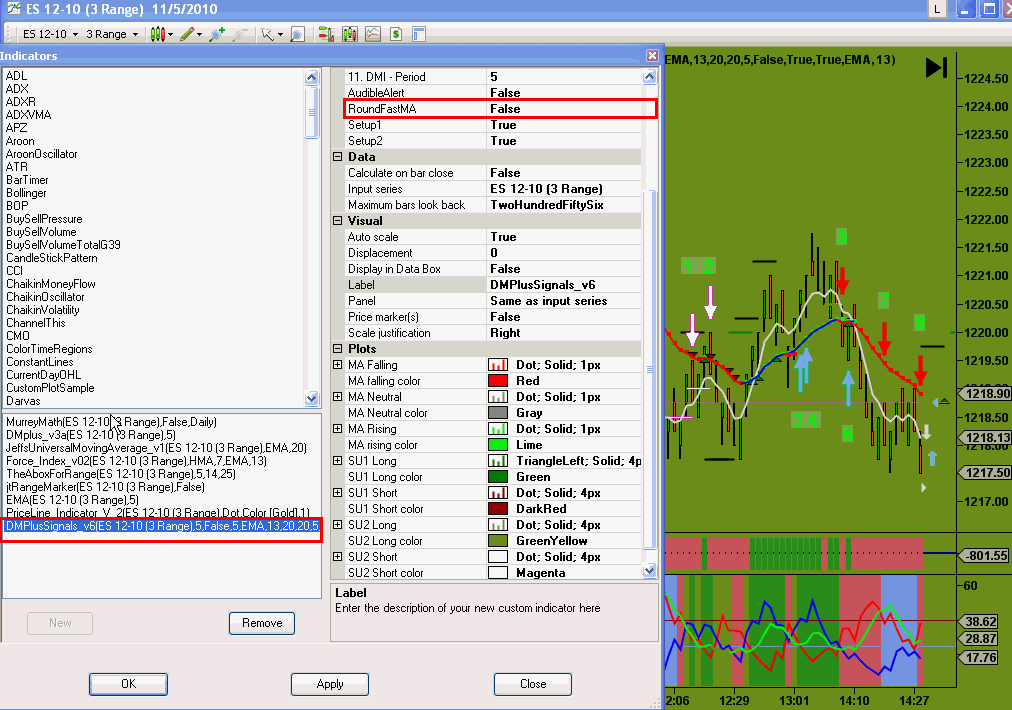Select CandleStickPattern in the indicator list
1012x710 pixels.
point(52,258)
